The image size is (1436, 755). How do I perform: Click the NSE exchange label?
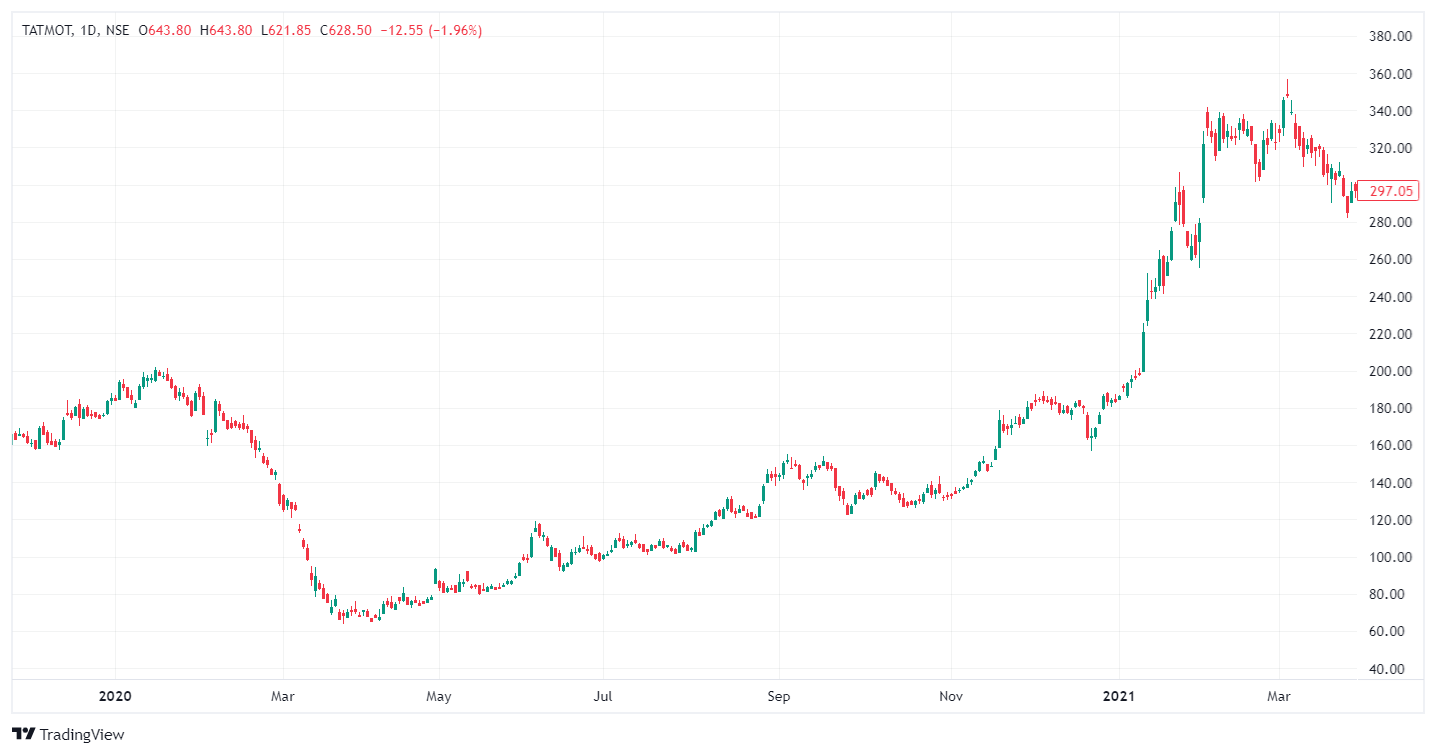point(118,30)
